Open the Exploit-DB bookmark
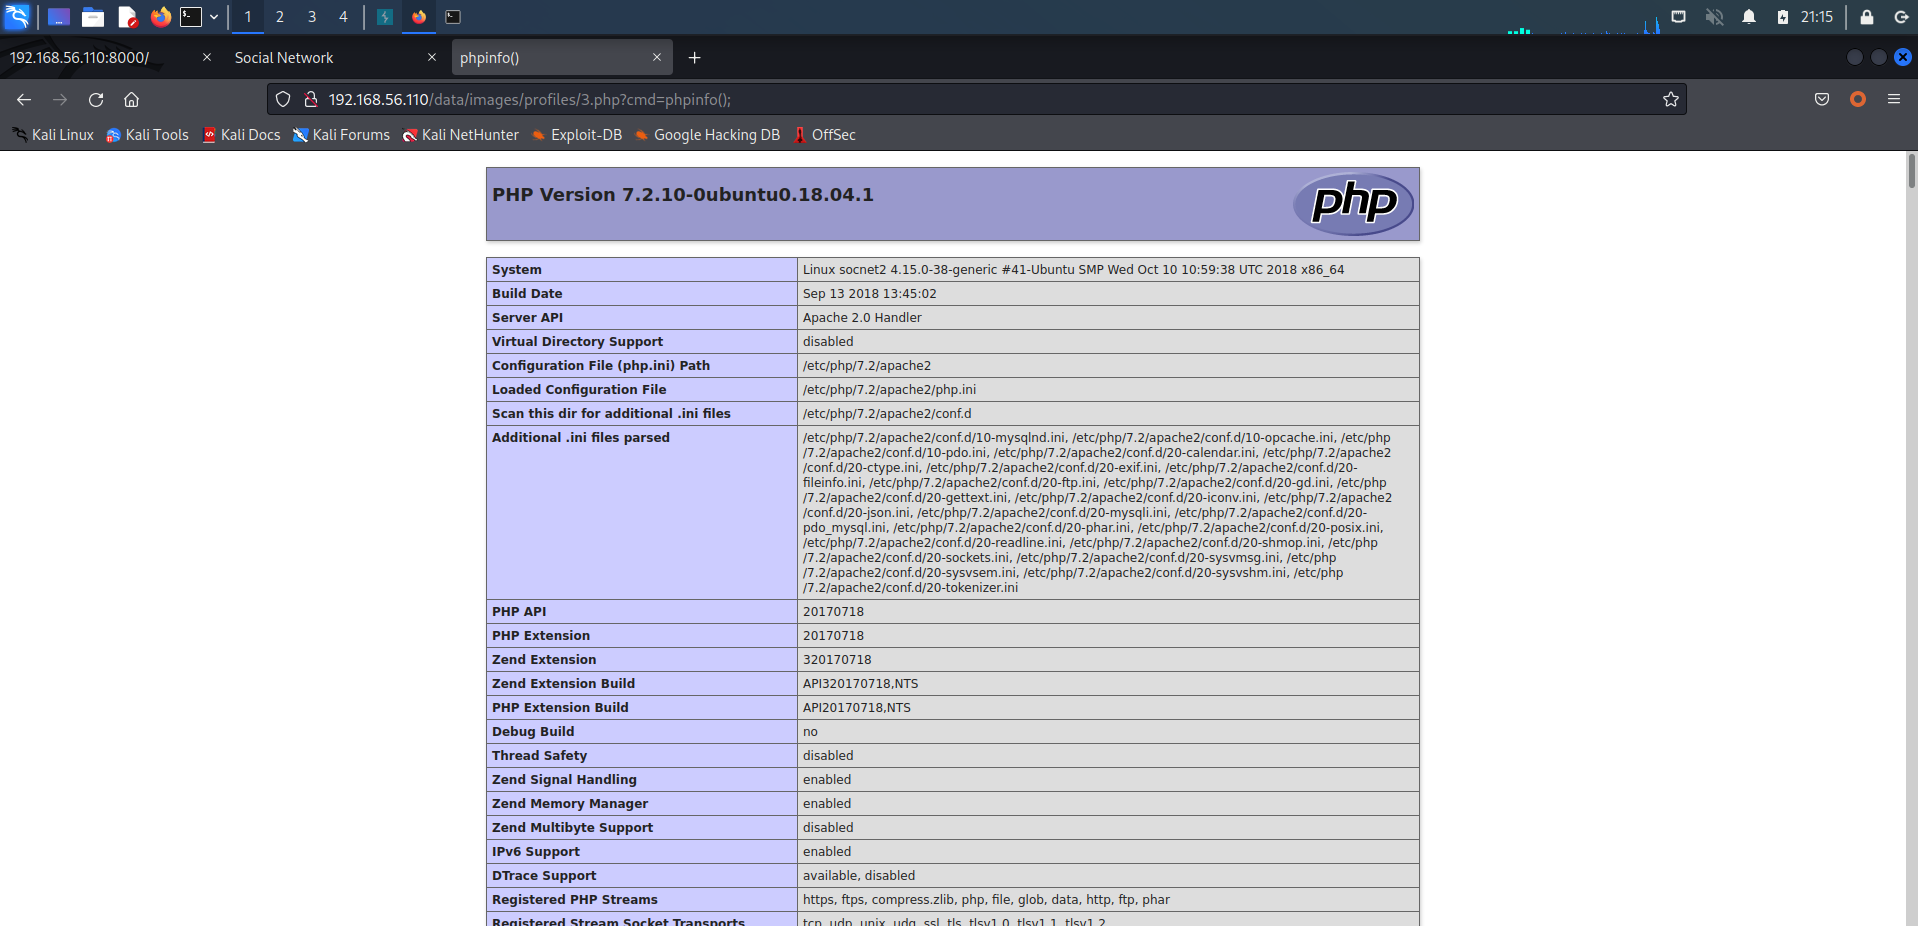 click(577, 135)
